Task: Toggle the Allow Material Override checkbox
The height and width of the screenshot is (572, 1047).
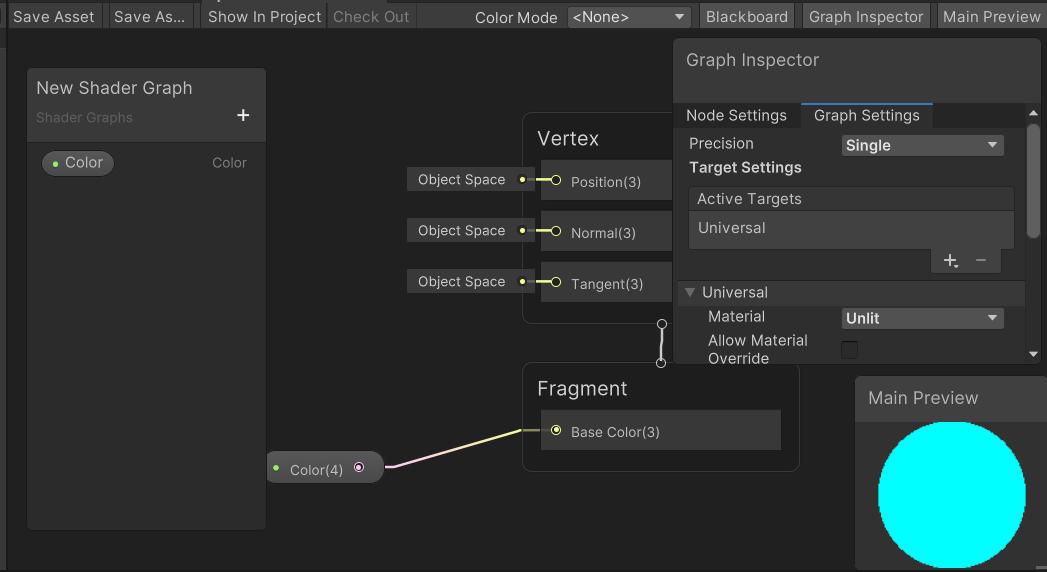Action: (x=849, y=349)
